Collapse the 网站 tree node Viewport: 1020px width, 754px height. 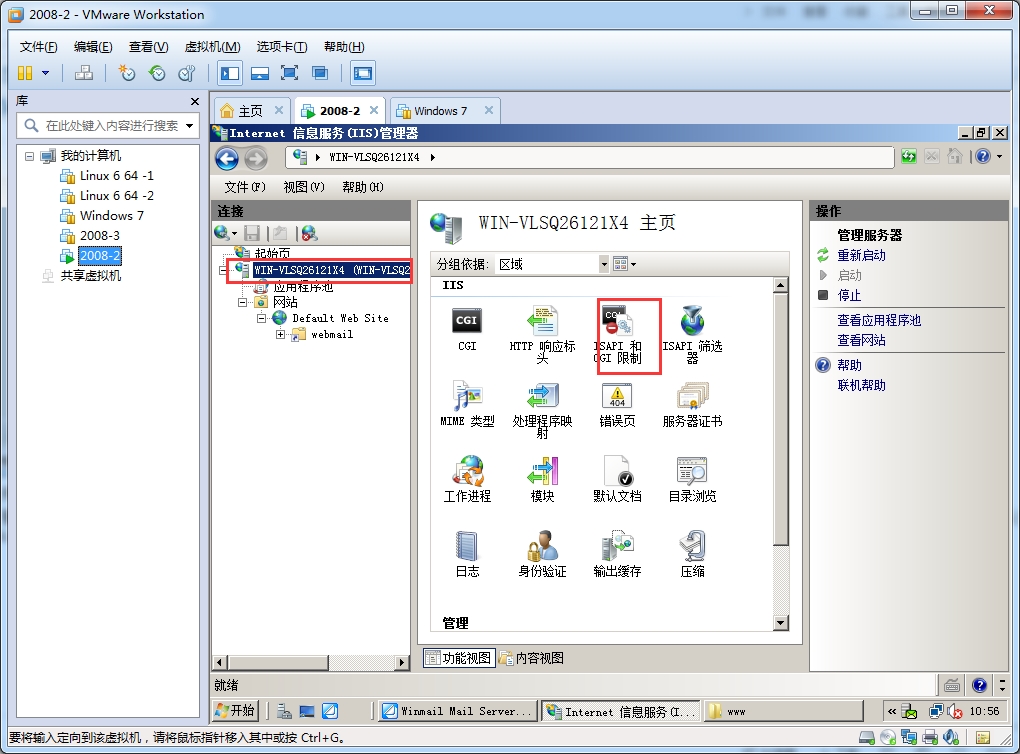243,303
